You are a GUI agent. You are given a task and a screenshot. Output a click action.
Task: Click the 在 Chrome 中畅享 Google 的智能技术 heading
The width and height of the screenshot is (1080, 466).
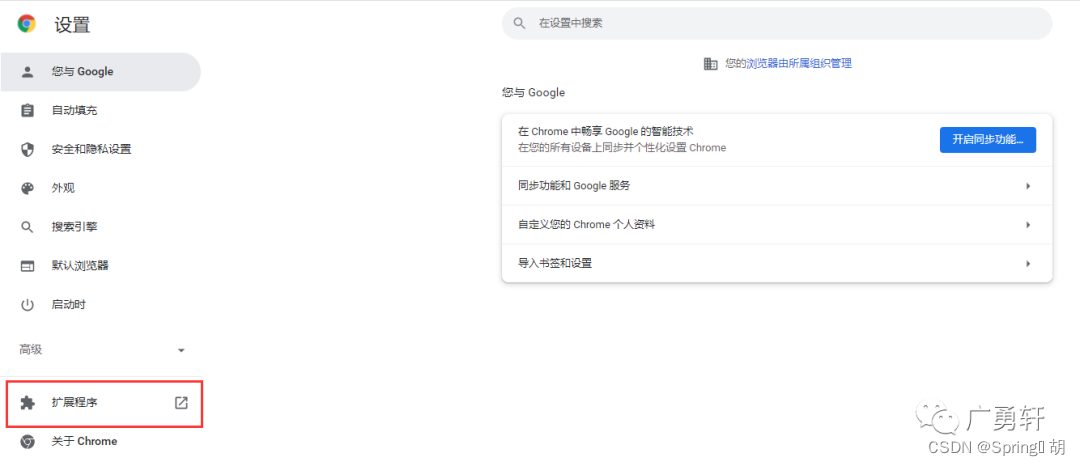605,131
